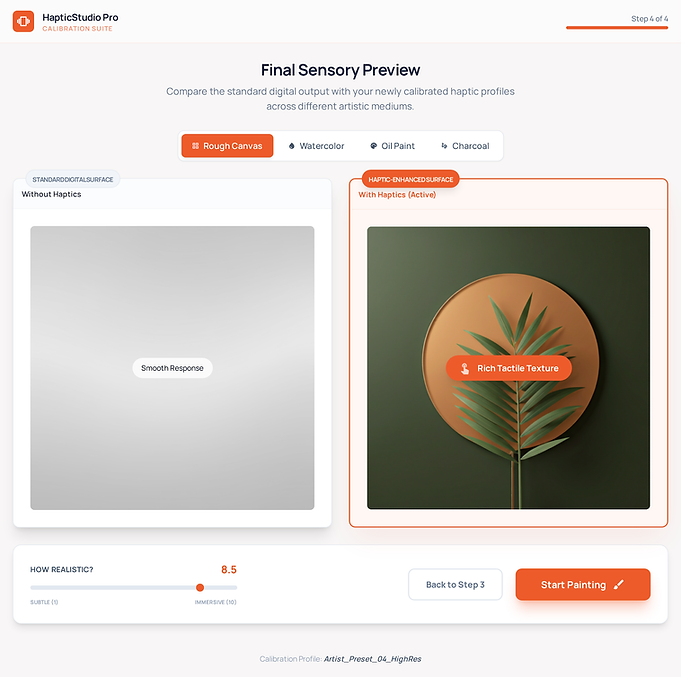Click the HapticStudio Pro logo icon
This screenshot has width=681, height=677.
pos(23,21)
